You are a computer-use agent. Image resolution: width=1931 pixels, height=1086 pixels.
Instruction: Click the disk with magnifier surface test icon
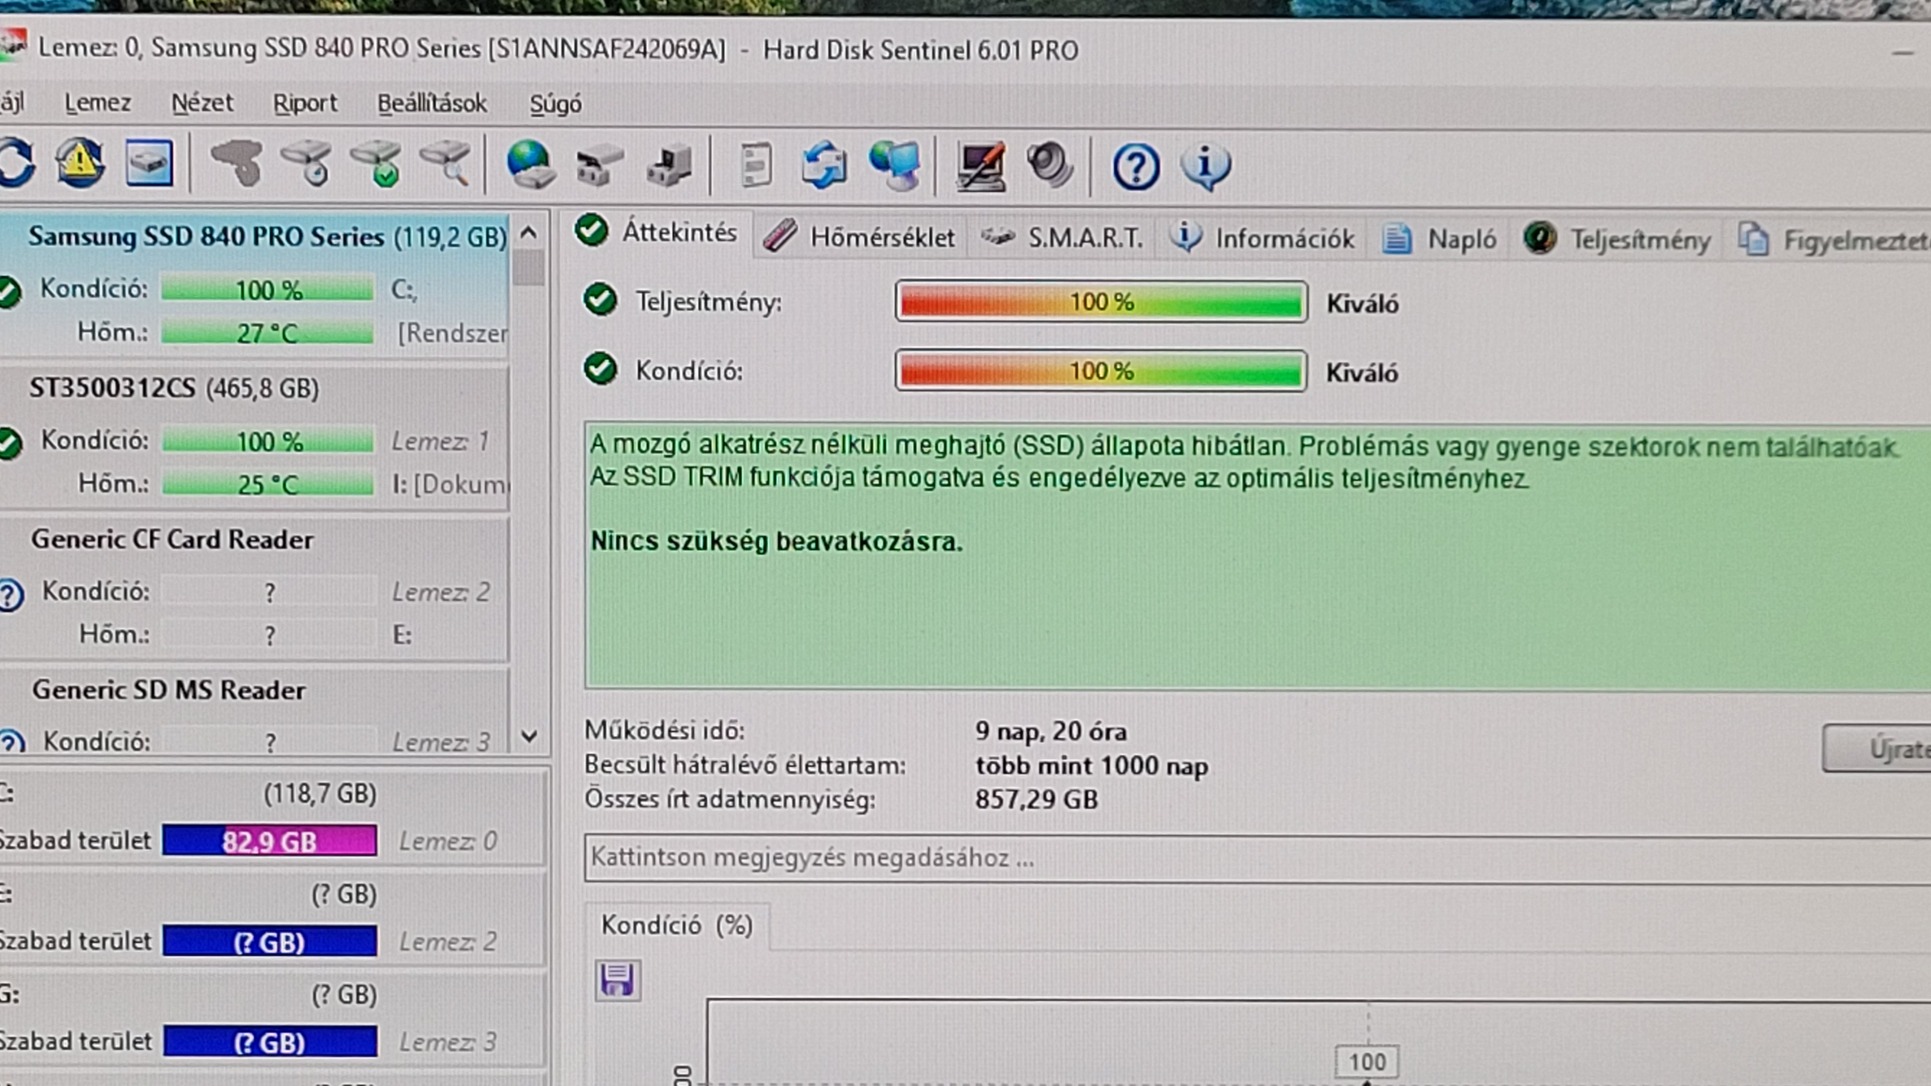[446, 164]
